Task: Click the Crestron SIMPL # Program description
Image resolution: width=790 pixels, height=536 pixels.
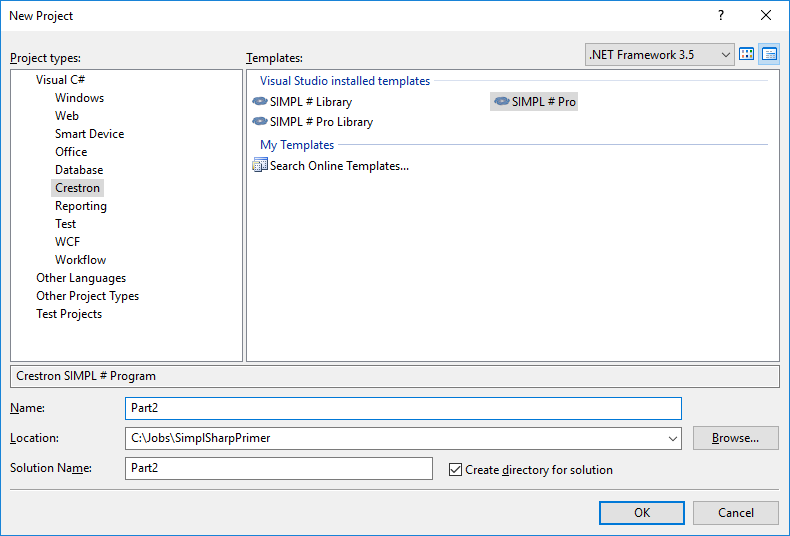Action: coord(86,376)
